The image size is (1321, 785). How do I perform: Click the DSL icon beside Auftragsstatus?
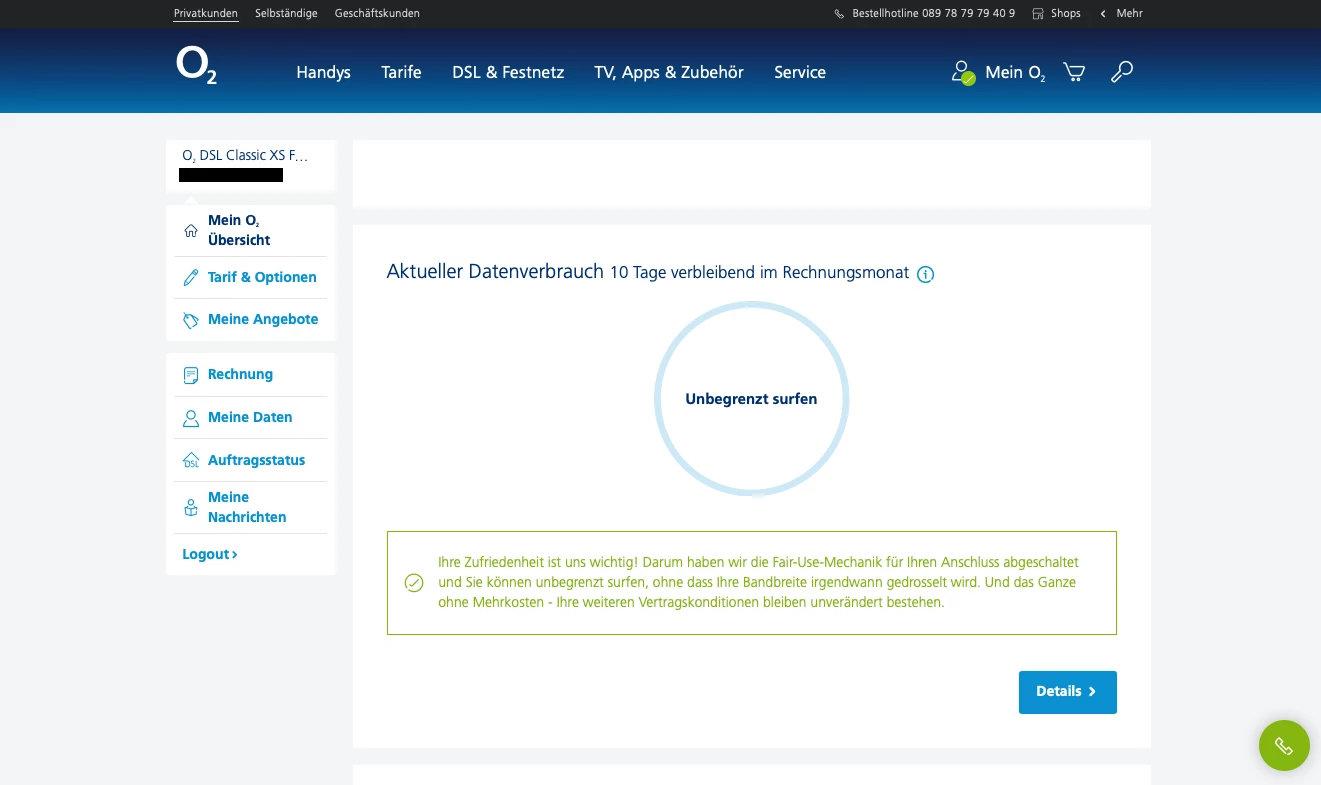coord(191,461)
